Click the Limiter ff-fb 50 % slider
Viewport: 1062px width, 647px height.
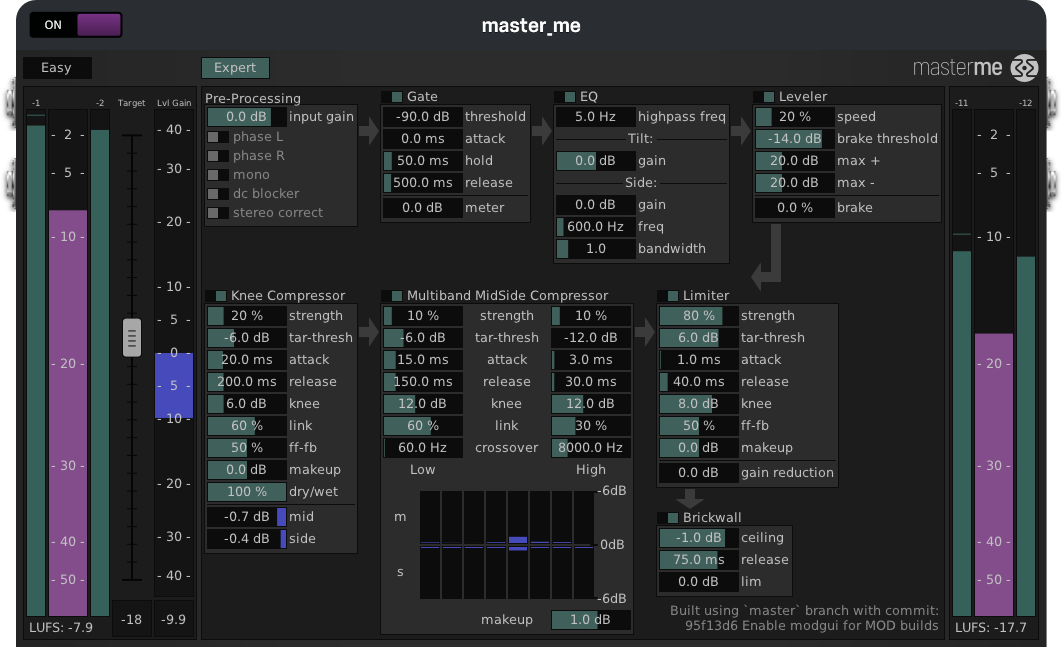(x=698, y=425)
